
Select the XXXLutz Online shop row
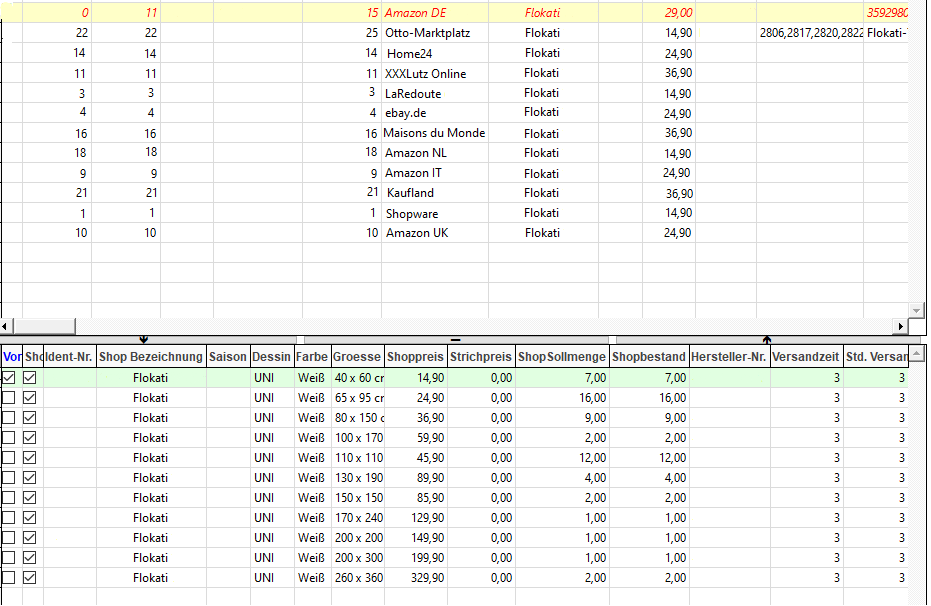(454, 74)
